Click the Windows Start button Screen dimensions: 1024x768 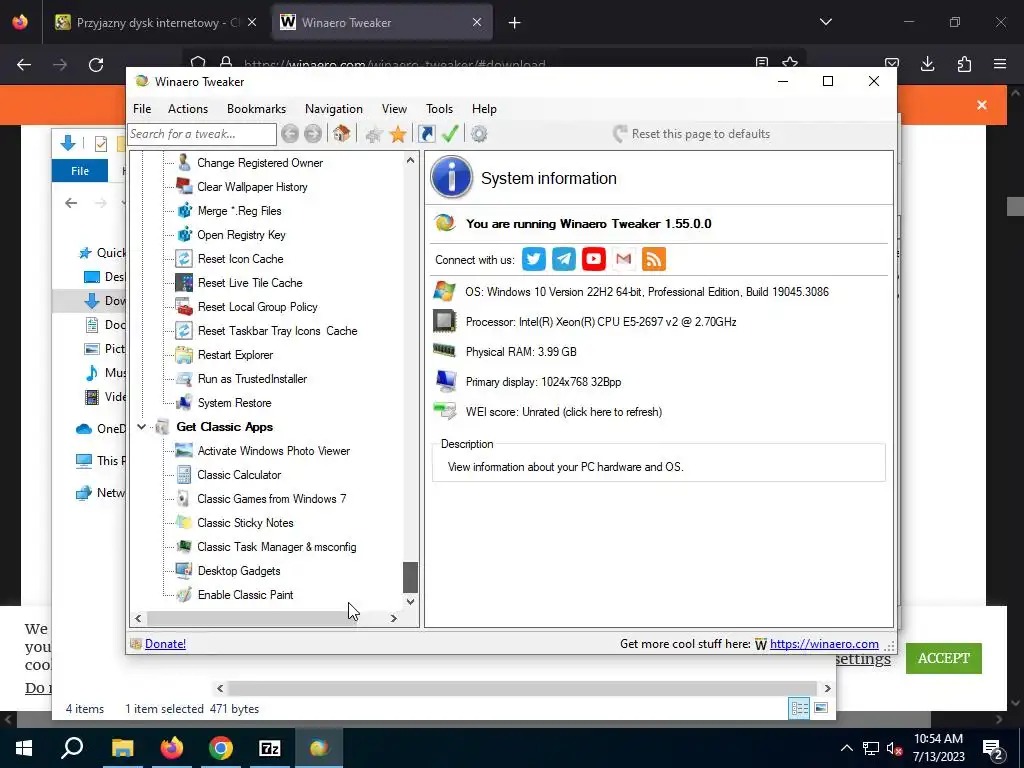point(24,748)
